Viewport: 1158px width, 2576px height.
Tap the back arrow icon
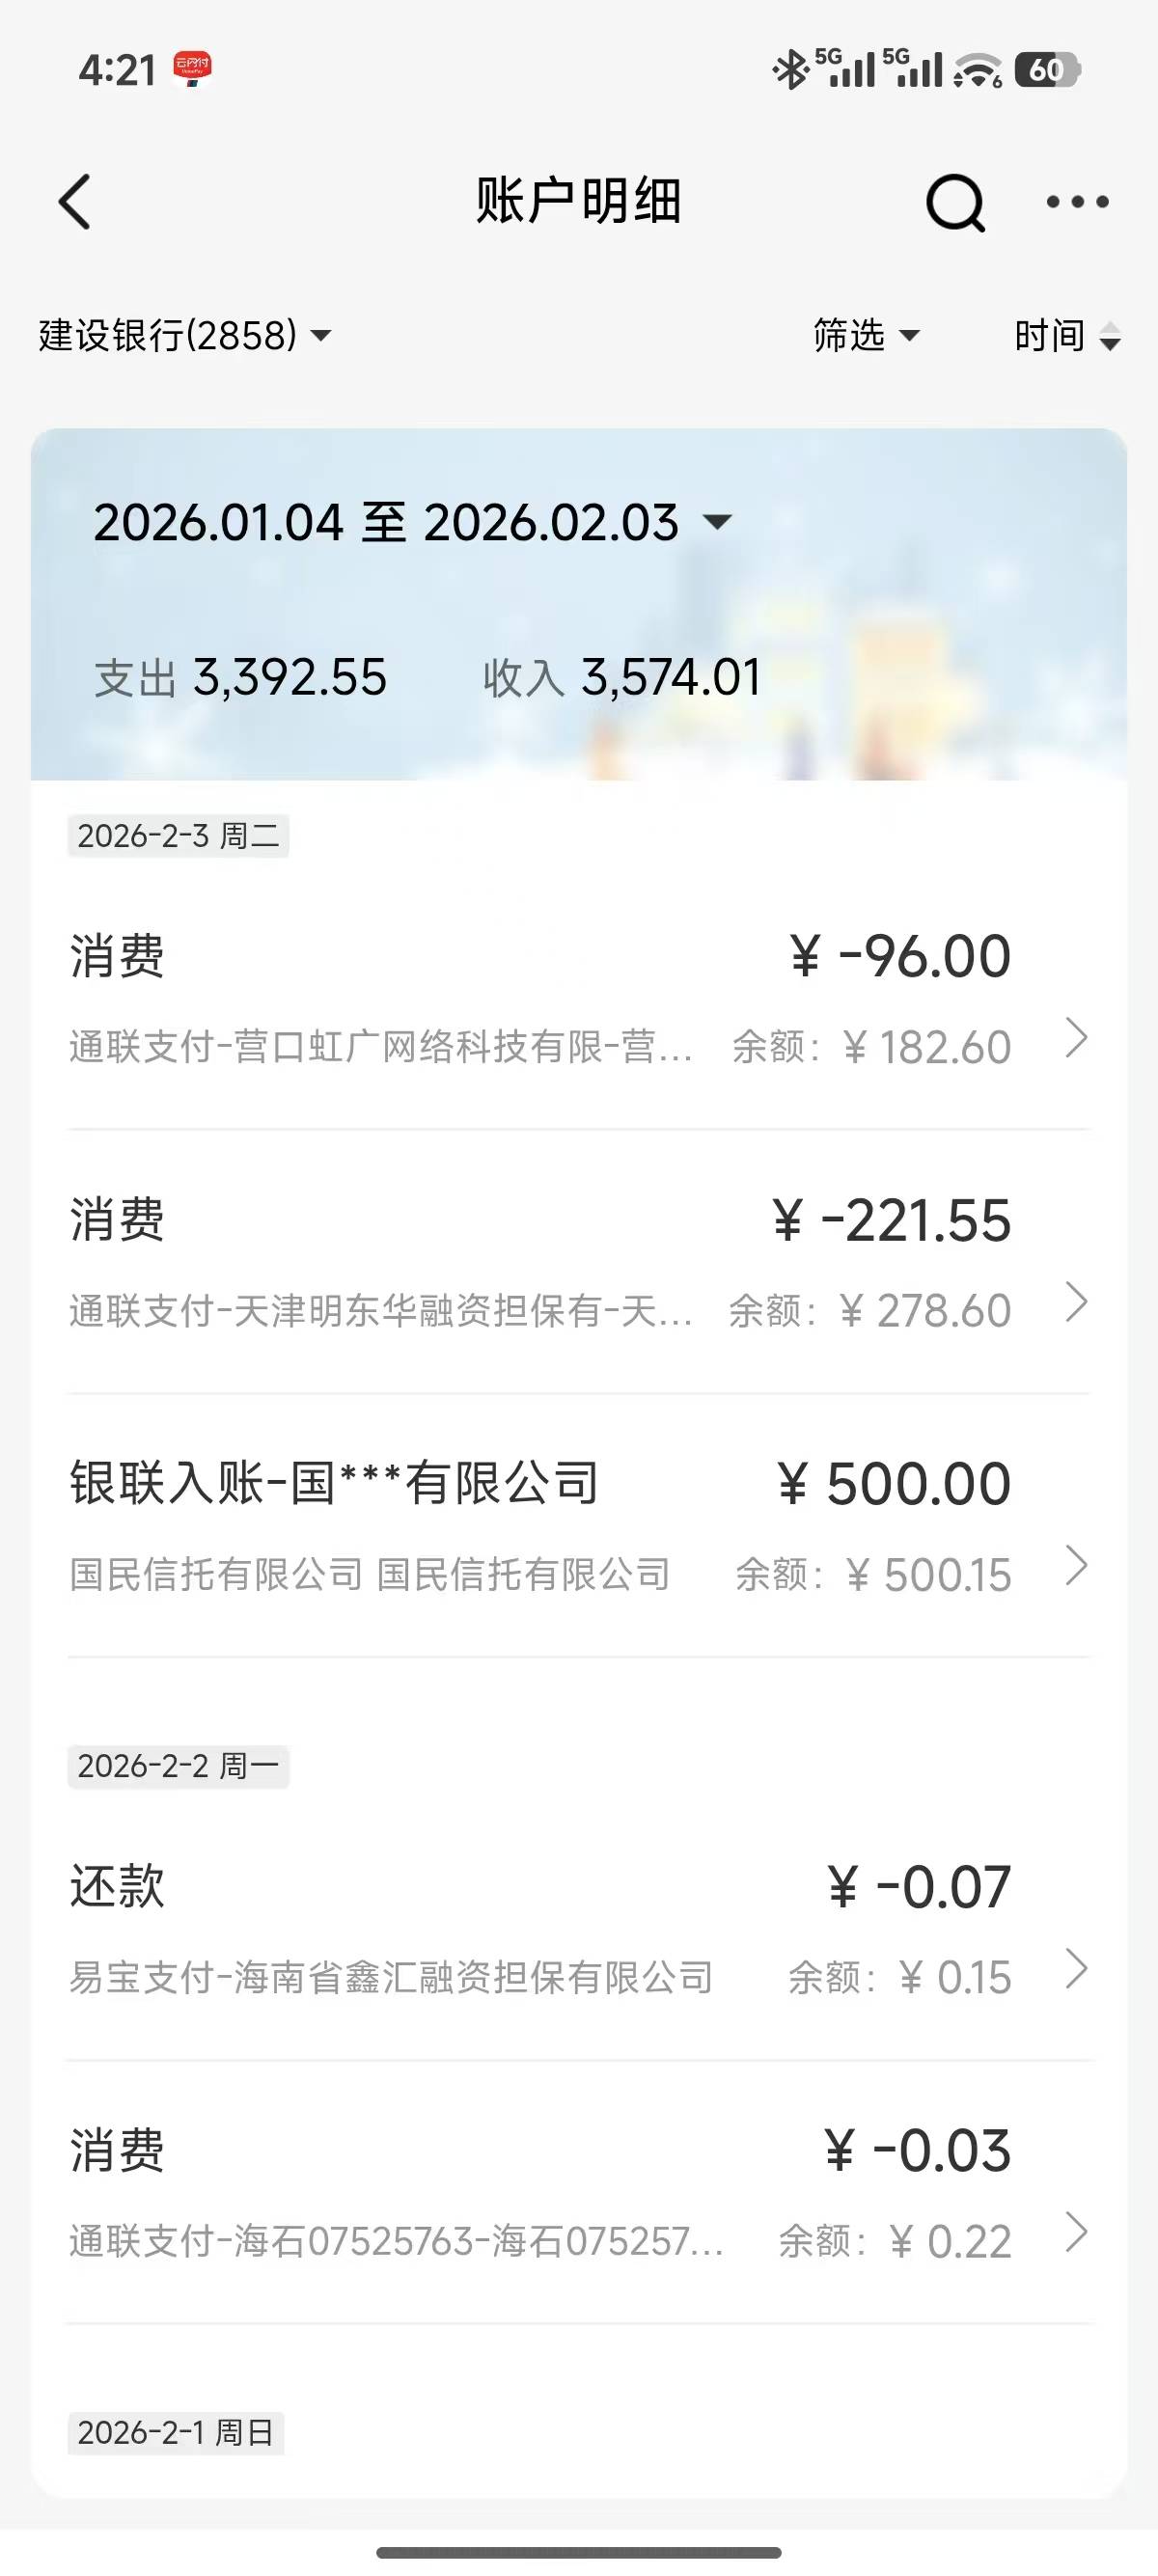click(x=75, y=202)
